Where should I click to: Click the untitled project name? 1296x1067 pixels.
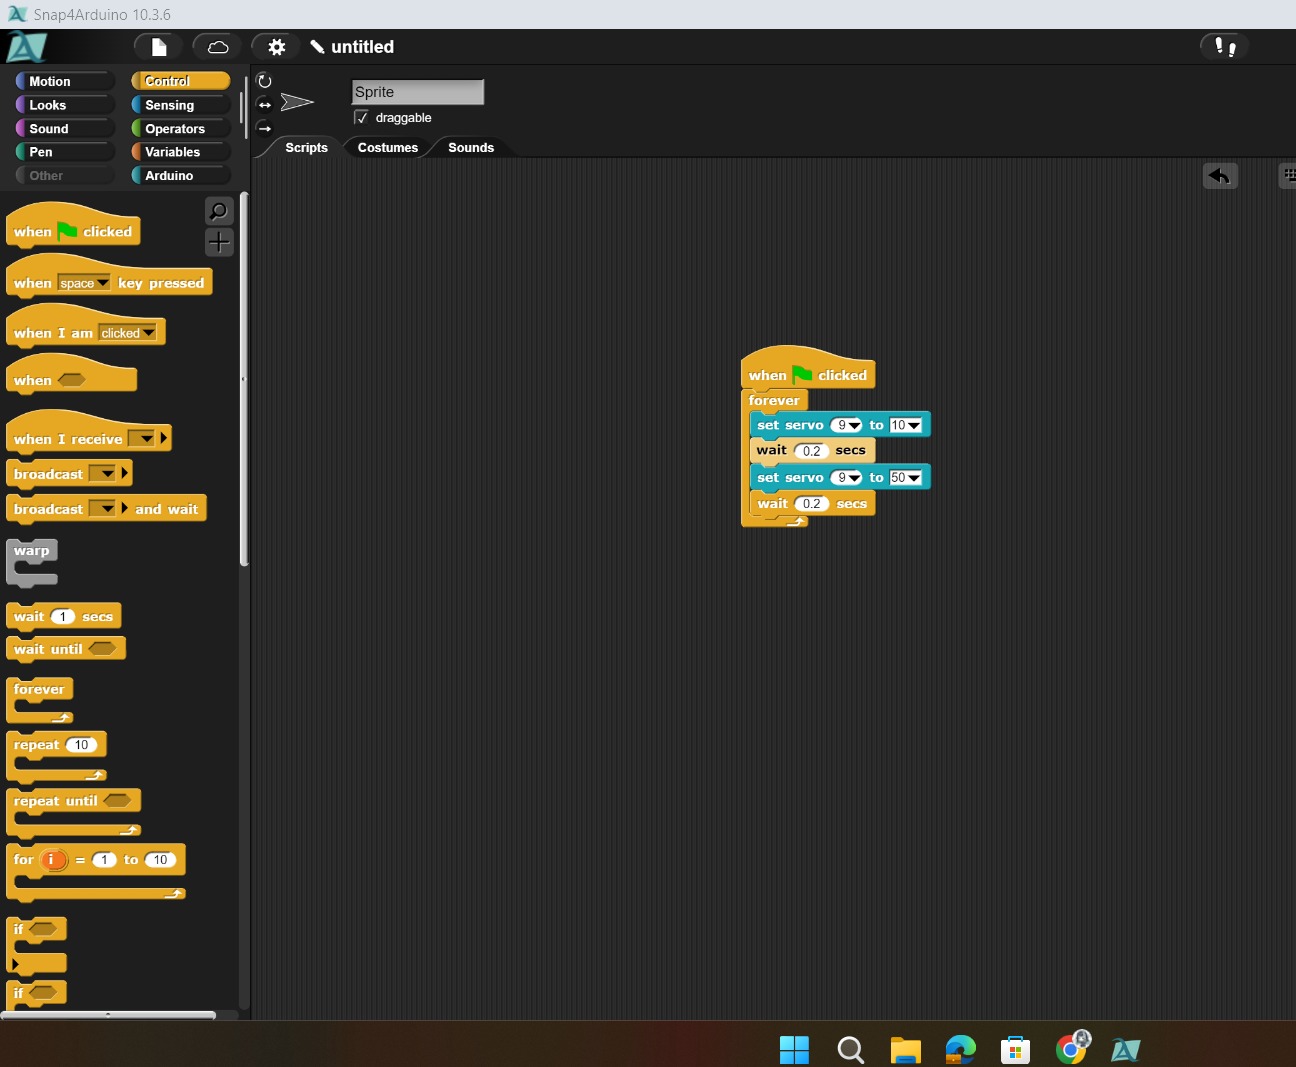click(x=362, y=47)
